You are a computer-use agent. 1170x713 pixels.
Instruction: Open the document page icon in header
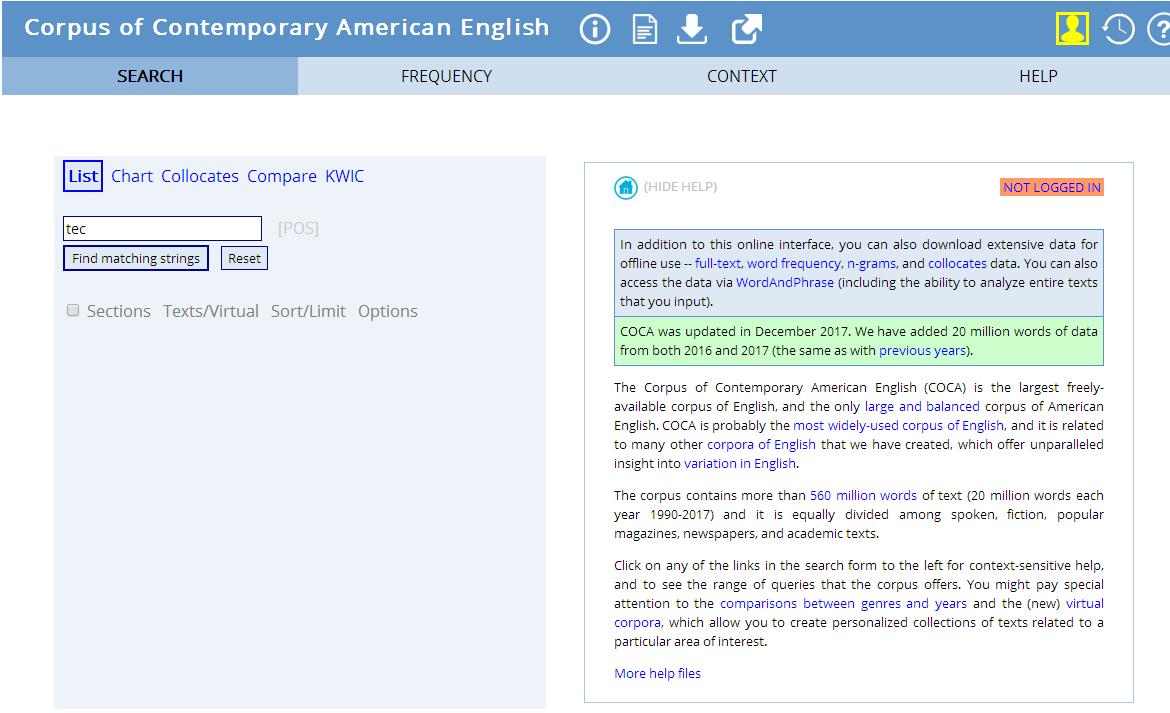645,30
